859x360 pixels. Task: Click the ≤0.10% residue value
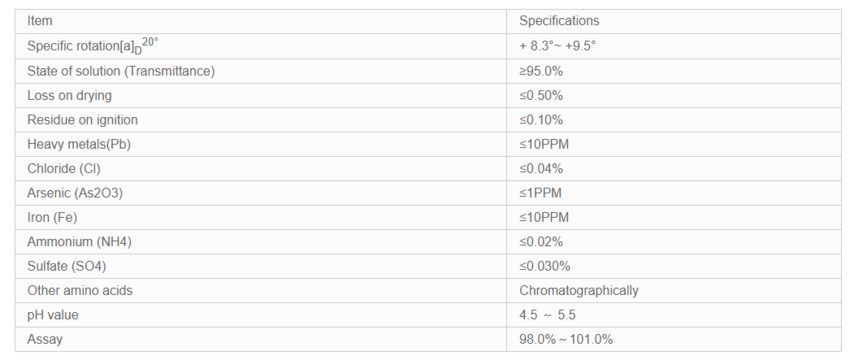[x=541, y=120]
